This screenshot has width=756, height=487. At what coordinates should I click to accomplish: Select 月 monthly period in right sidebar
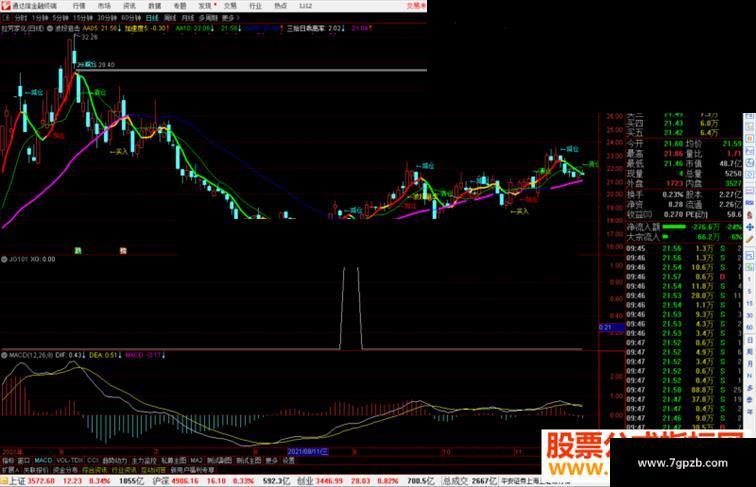pyautogui.click(x=749, y=364)
